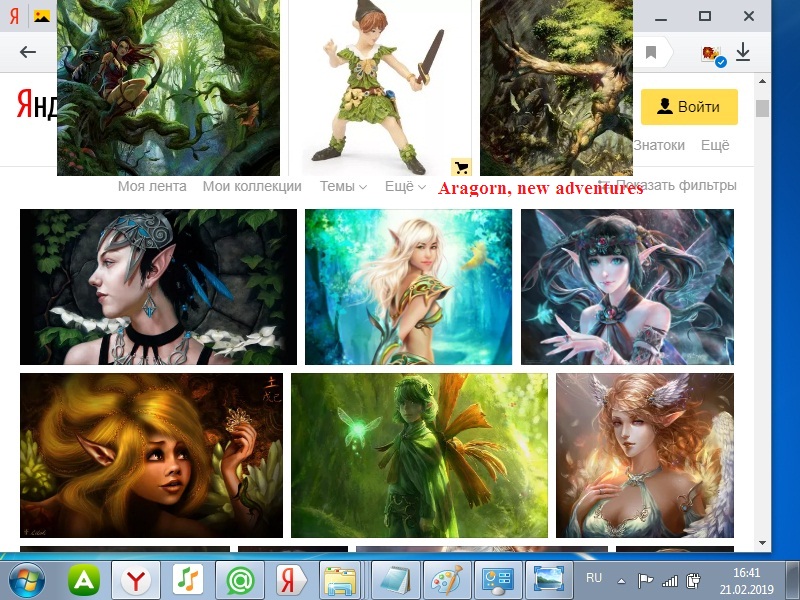The image size is (800, 600).
Task: Click the page scrollbar up arrow
Action: point(762,81)
